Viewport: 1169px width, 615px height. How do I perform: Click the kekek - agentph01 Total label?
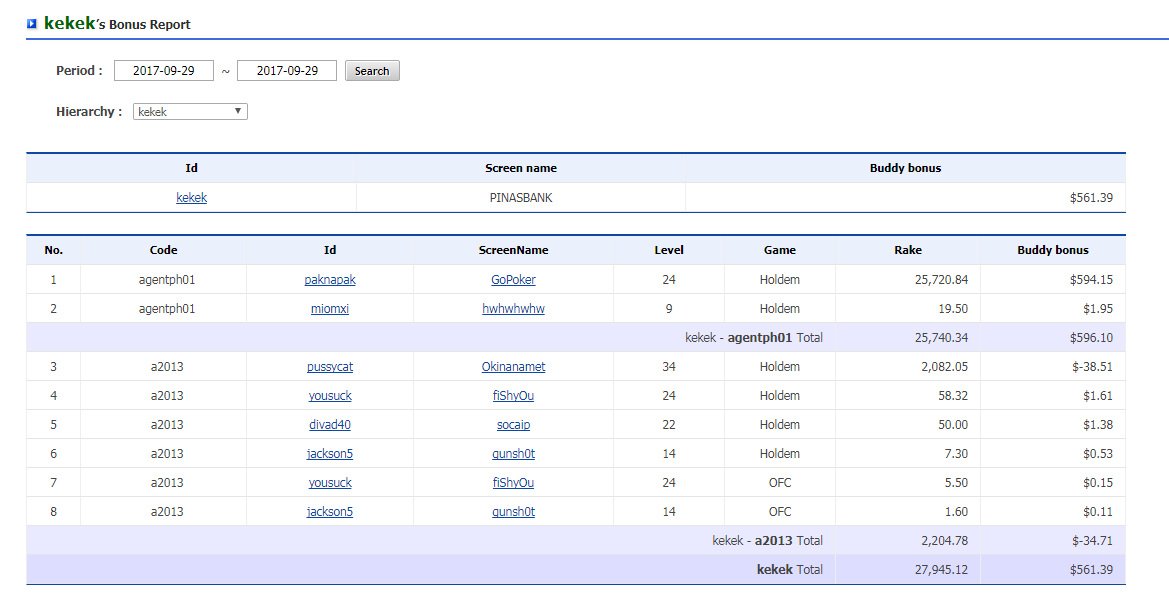point(754,338)
